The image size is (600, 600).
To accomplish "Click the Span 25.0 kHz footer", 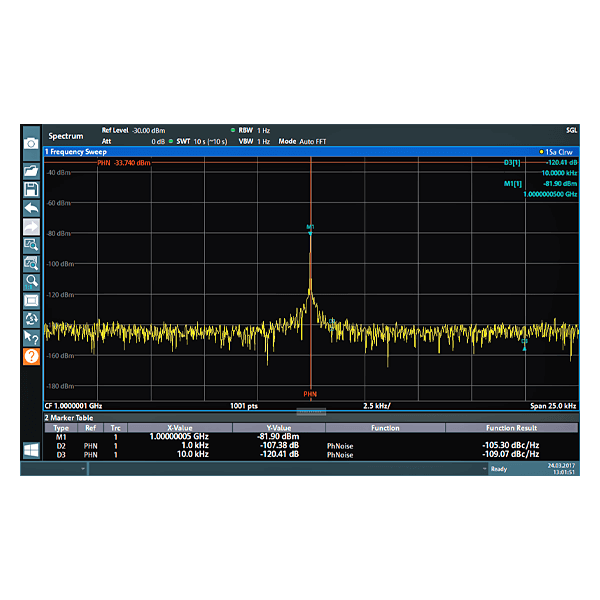I will tap(553, 406).
